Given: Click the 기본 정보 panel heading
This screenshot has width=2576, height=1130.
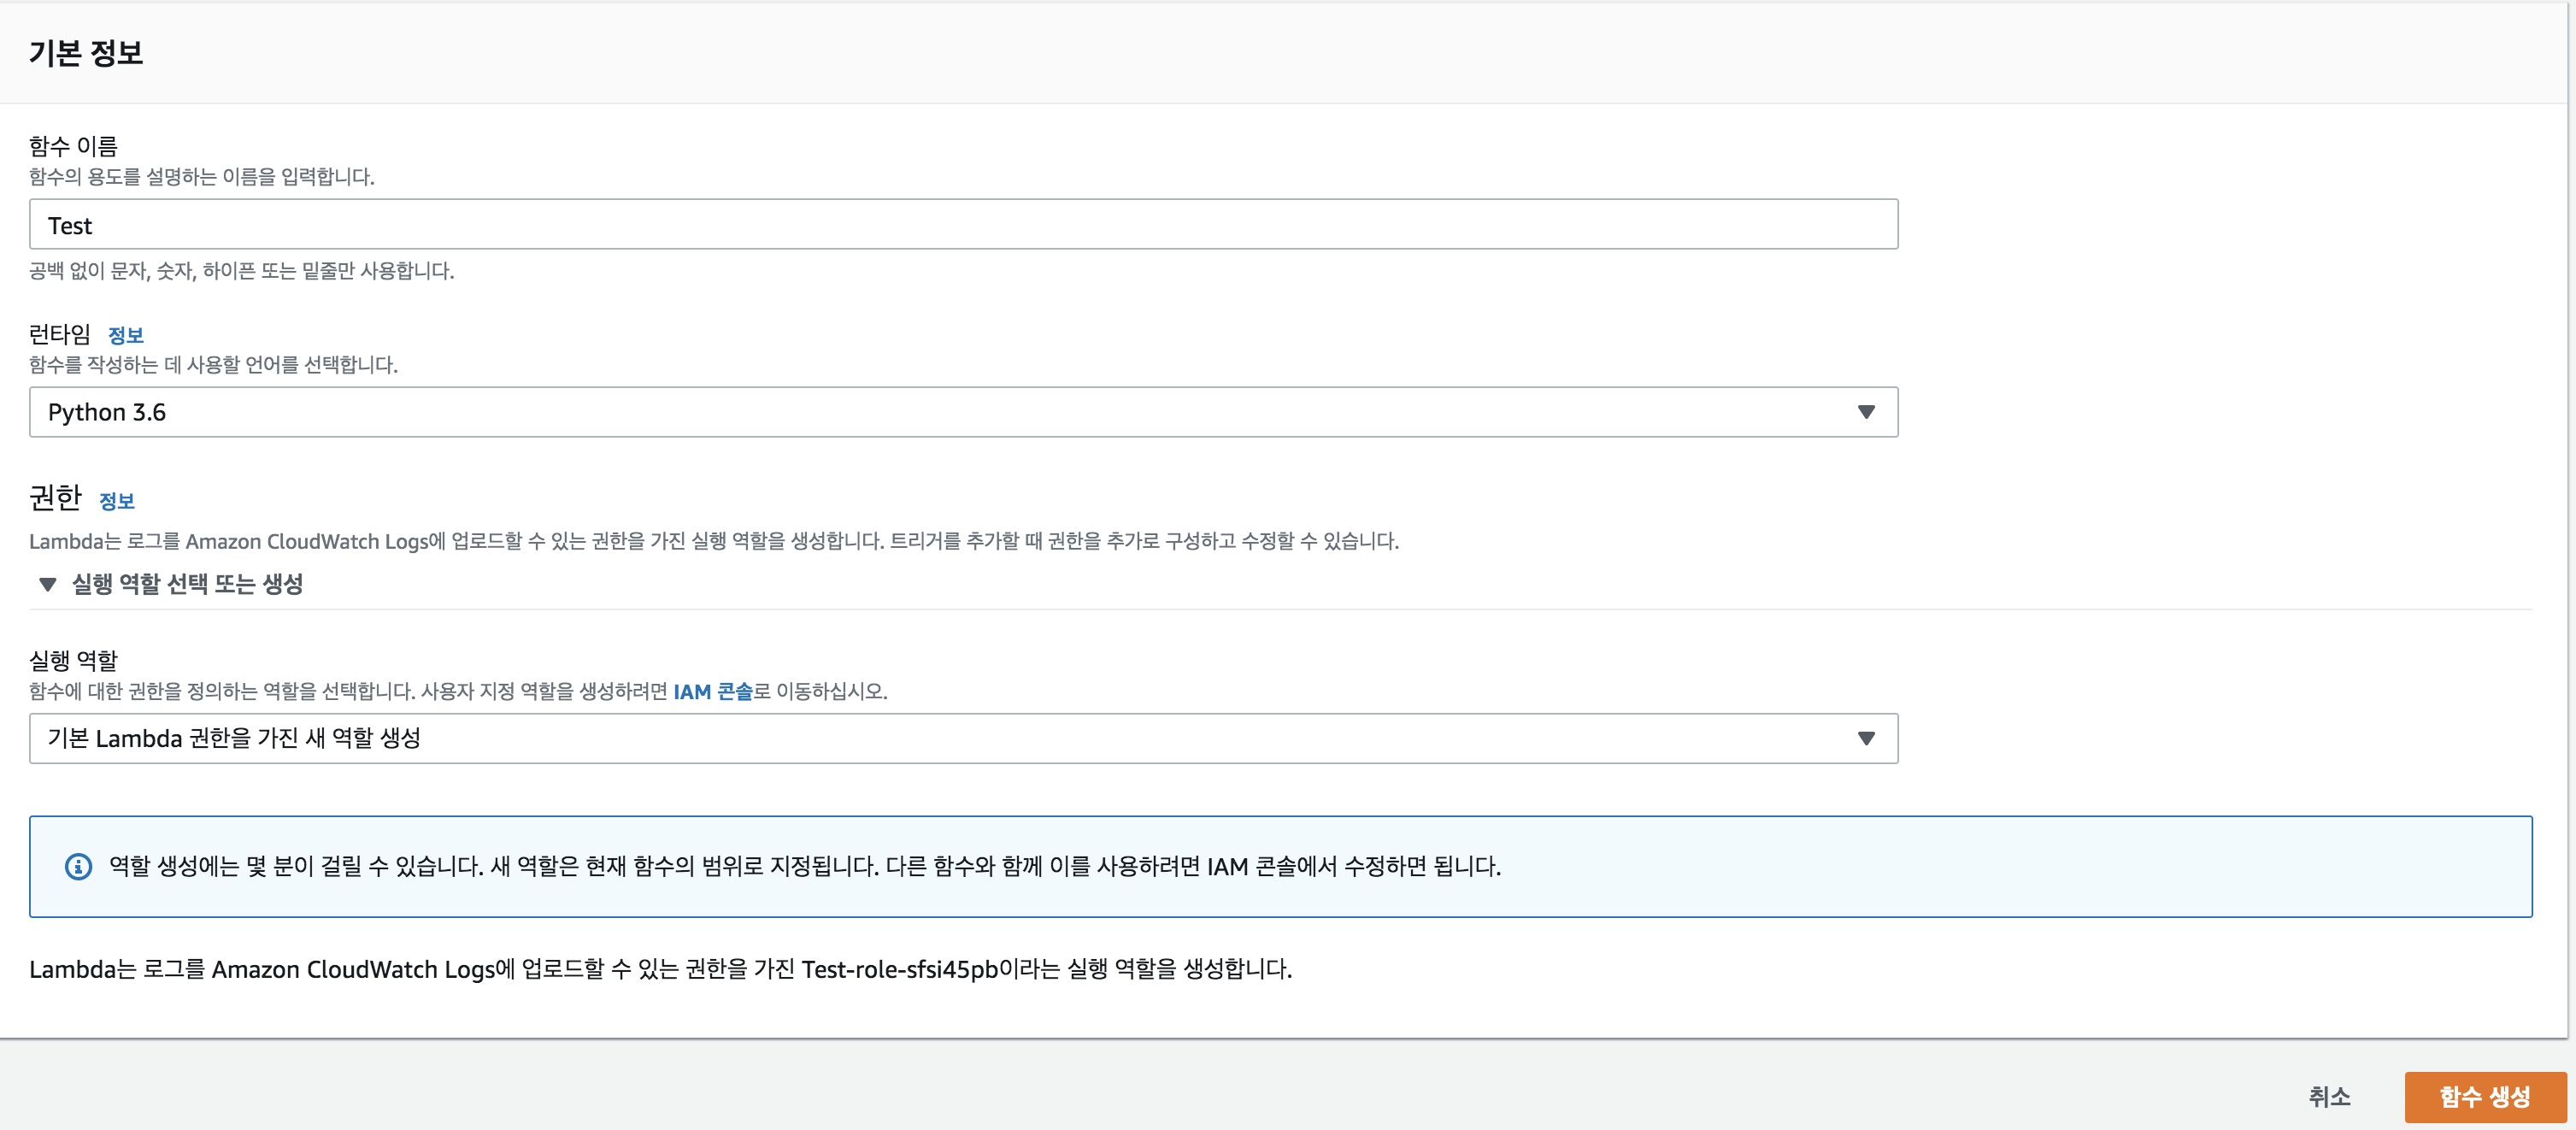Looking at the screenshot, I should pyautogui.click(x=86, y=53).
